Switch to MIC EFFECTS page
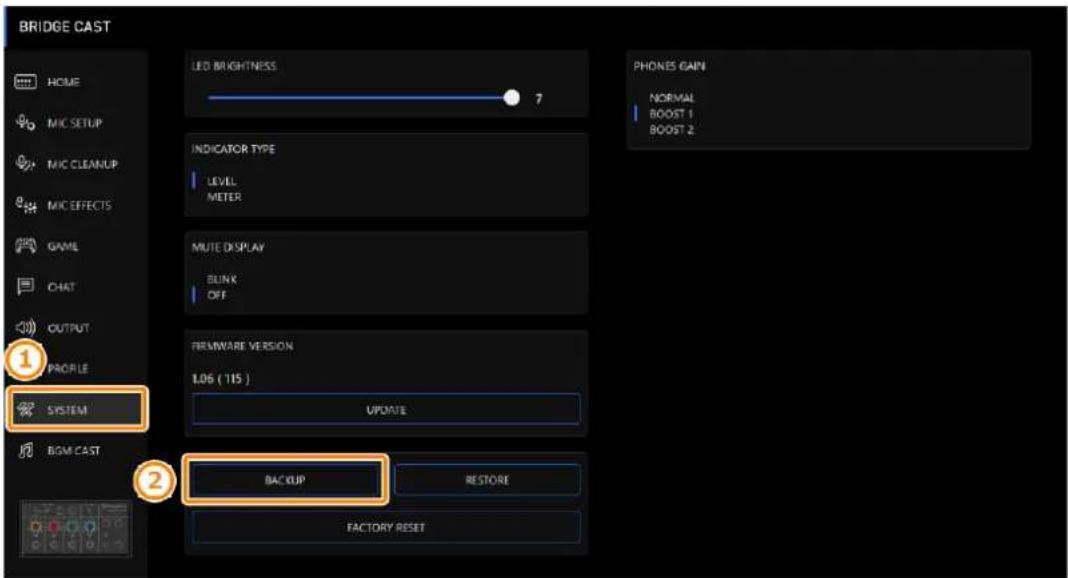This screenshot has height=578, width=1068. tap(79, 205)
